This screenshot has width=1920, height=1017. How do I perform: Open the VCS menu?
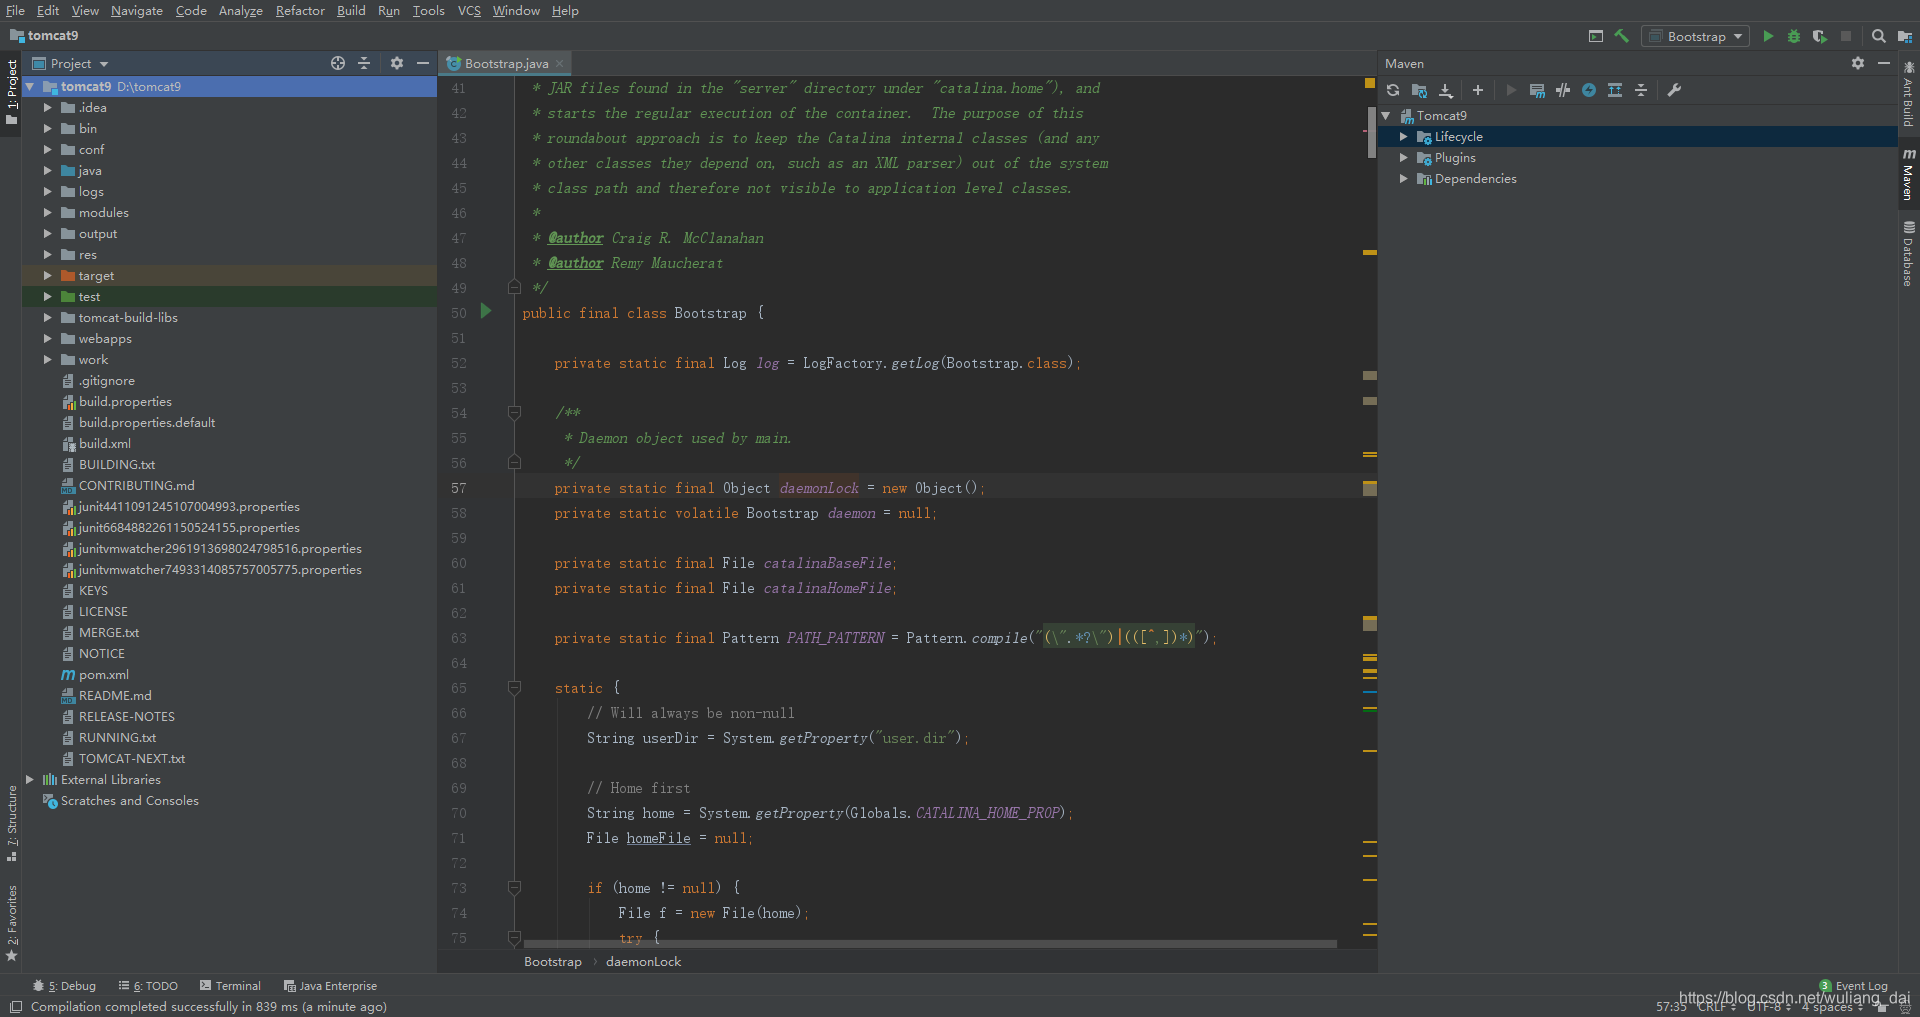point(469,10)
